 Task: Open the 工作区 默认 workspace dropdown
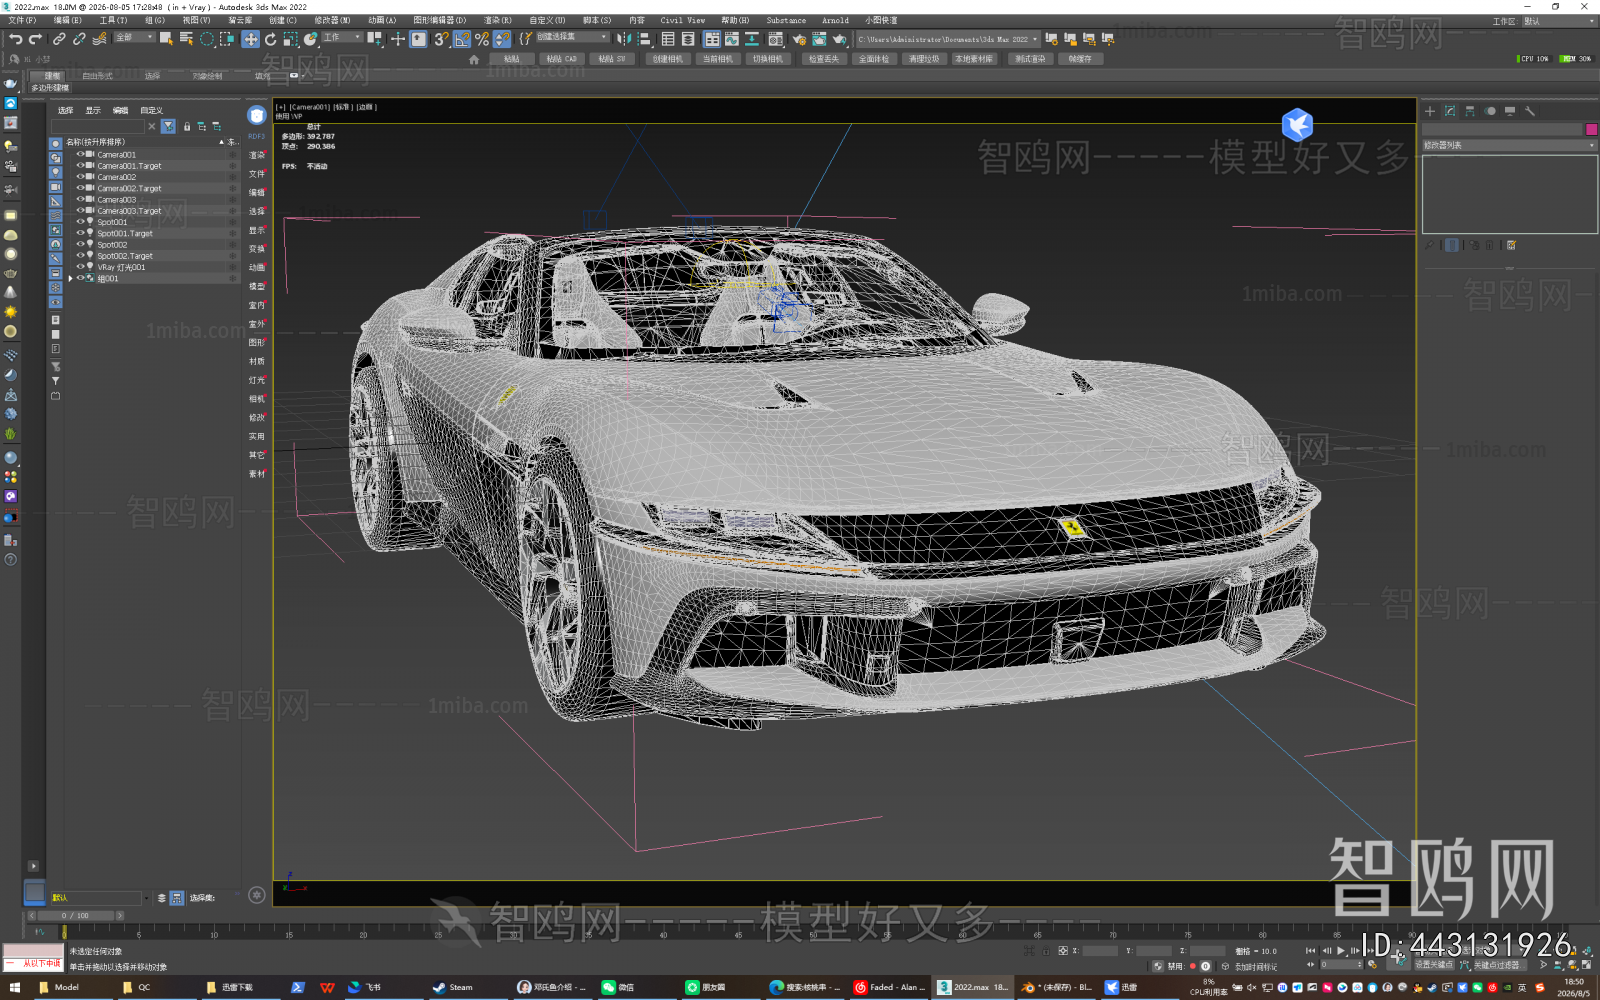click(1558, 21)
